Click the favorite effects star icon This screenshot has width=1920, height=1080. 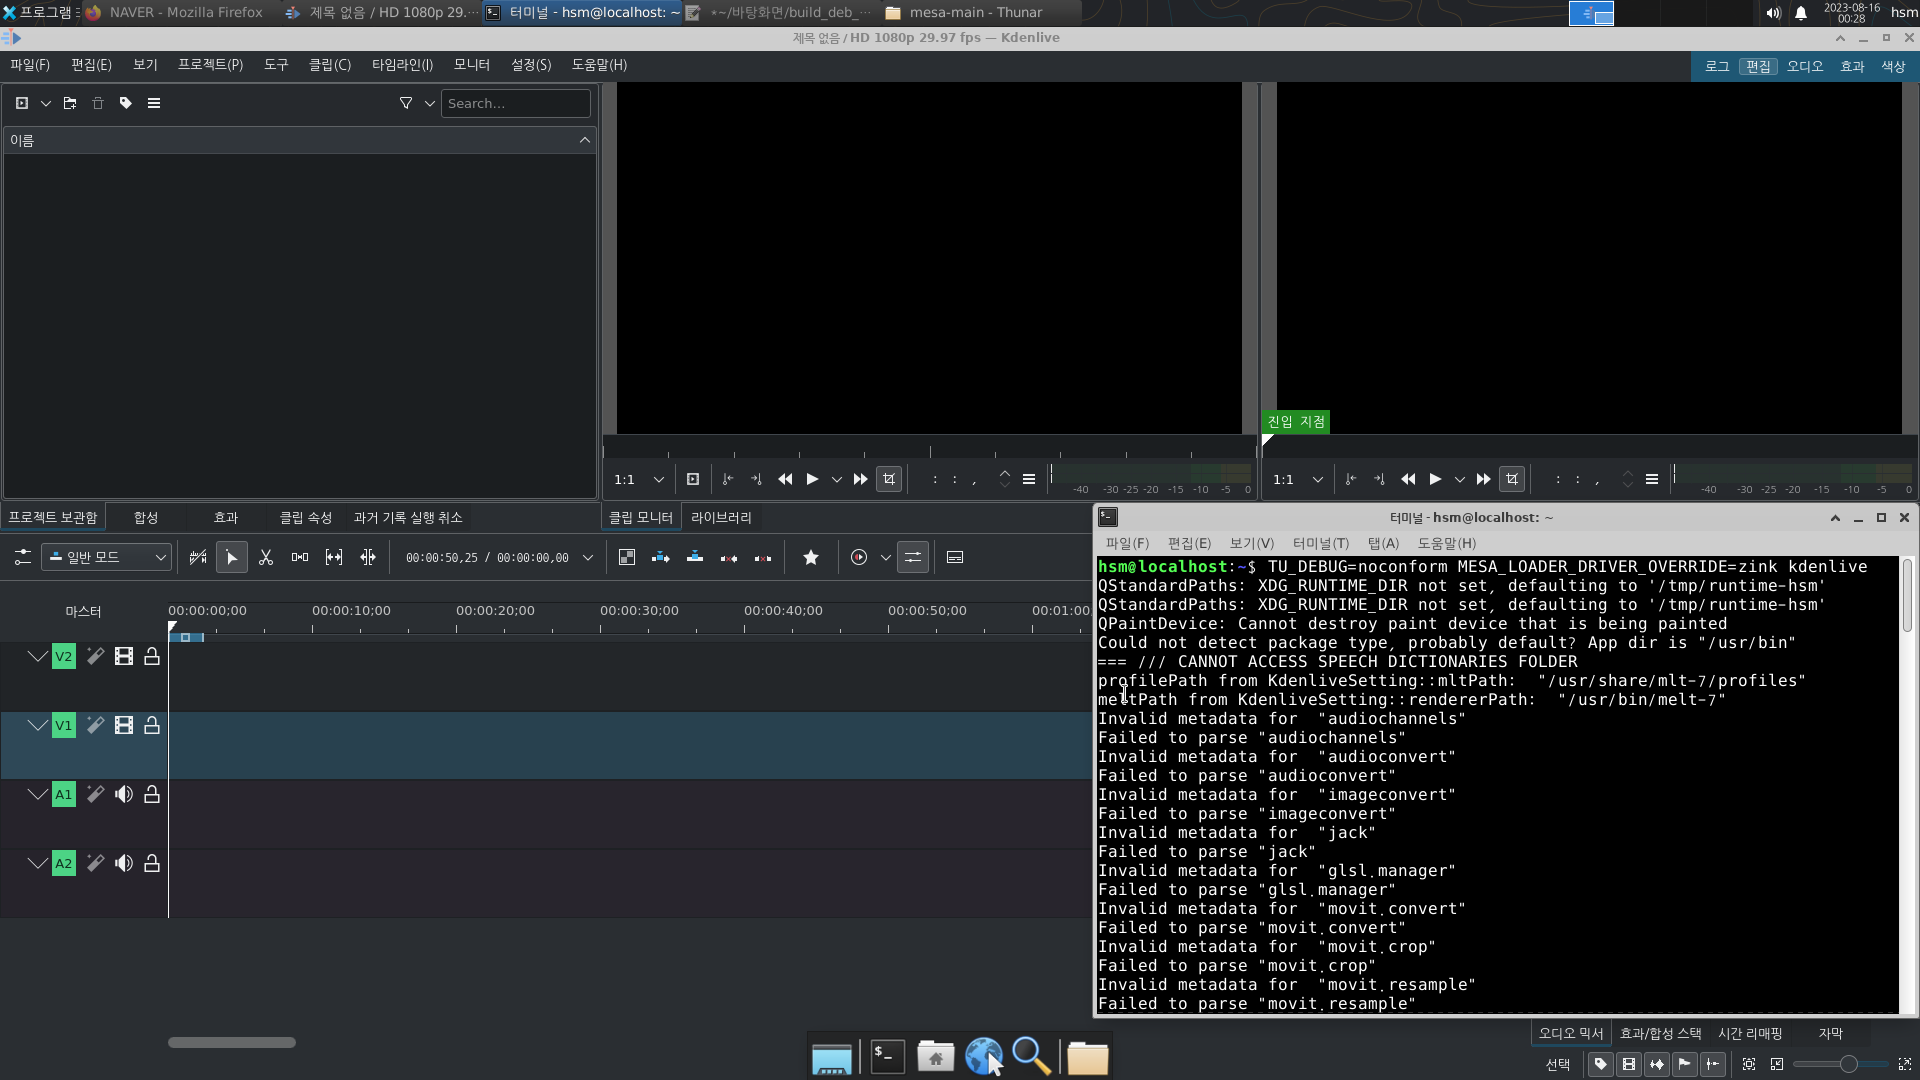(x=810, y=557)
